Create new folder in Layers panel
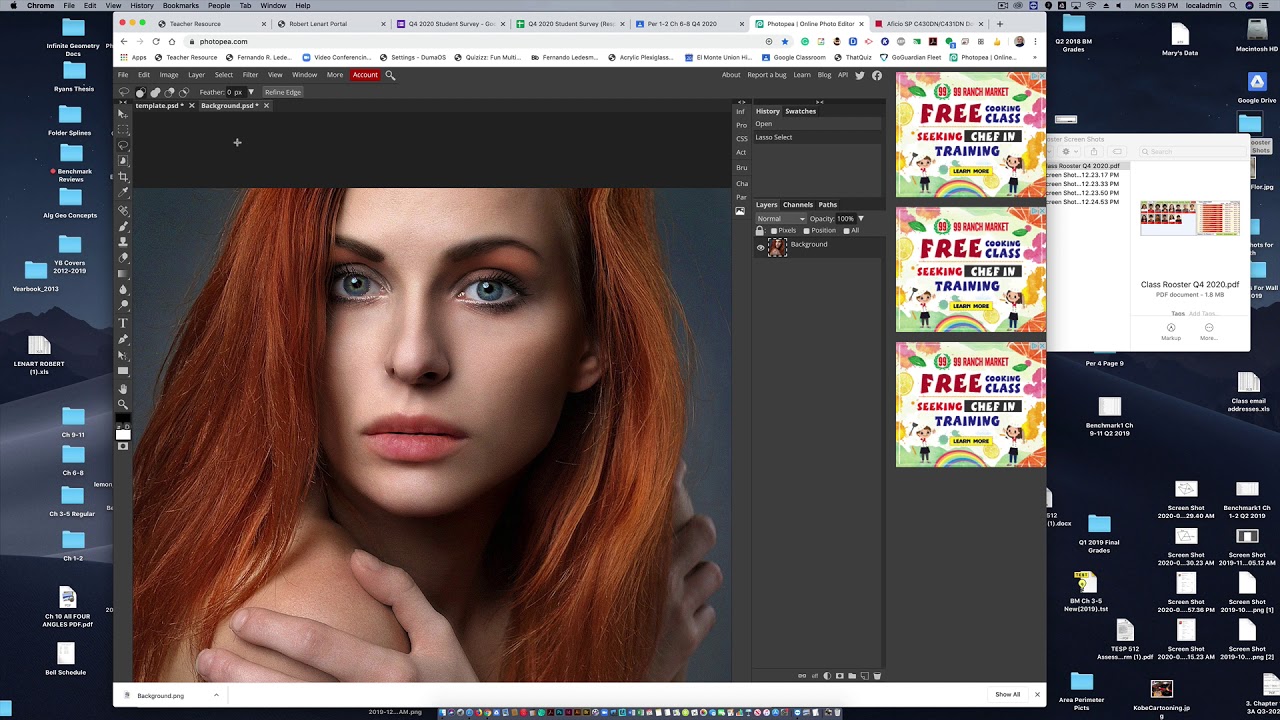The width and height of the screenshot is (1280, 720). pos(852,676)
